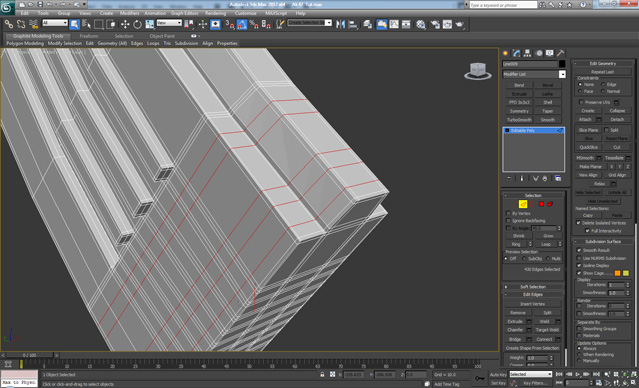Open the reference coordinate View dropdown

(x=169, y=23)
